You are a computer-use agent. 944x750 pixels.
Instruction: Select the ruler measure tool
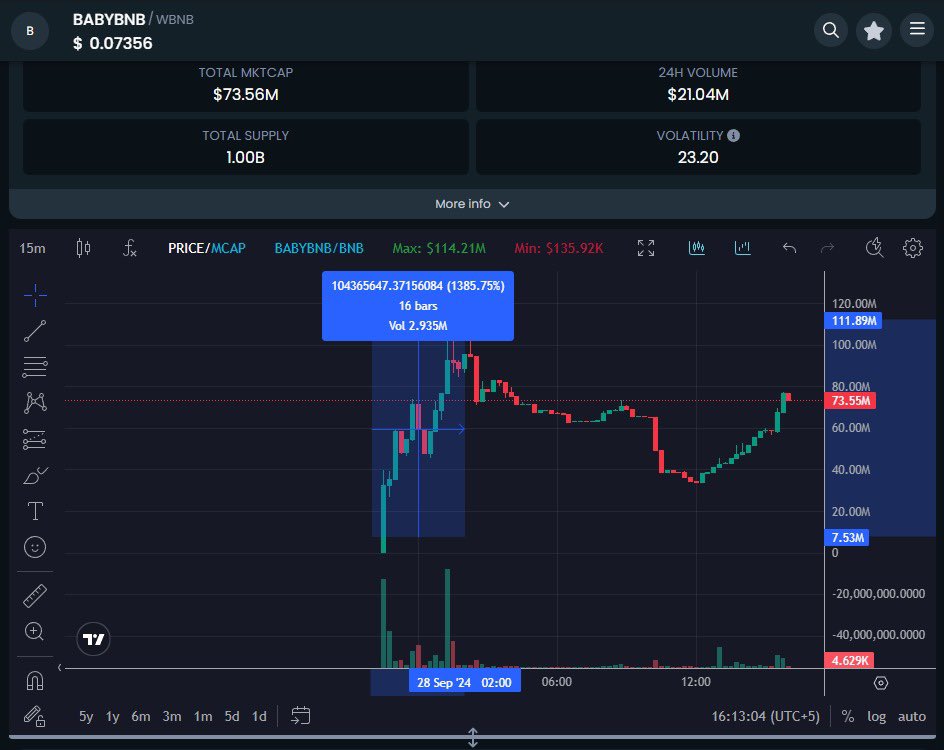point(35,596)
